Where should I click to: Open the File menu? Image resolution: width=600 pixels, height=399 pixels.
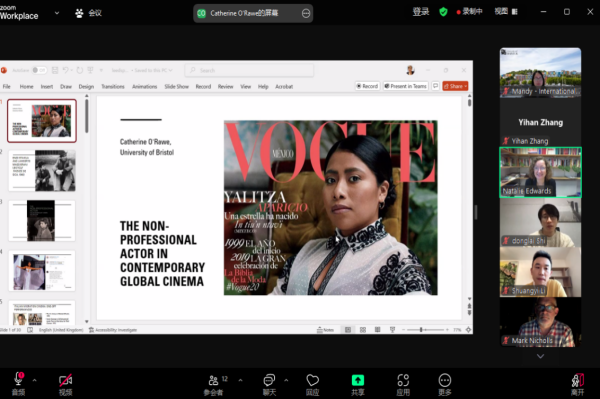click(7, 86)
